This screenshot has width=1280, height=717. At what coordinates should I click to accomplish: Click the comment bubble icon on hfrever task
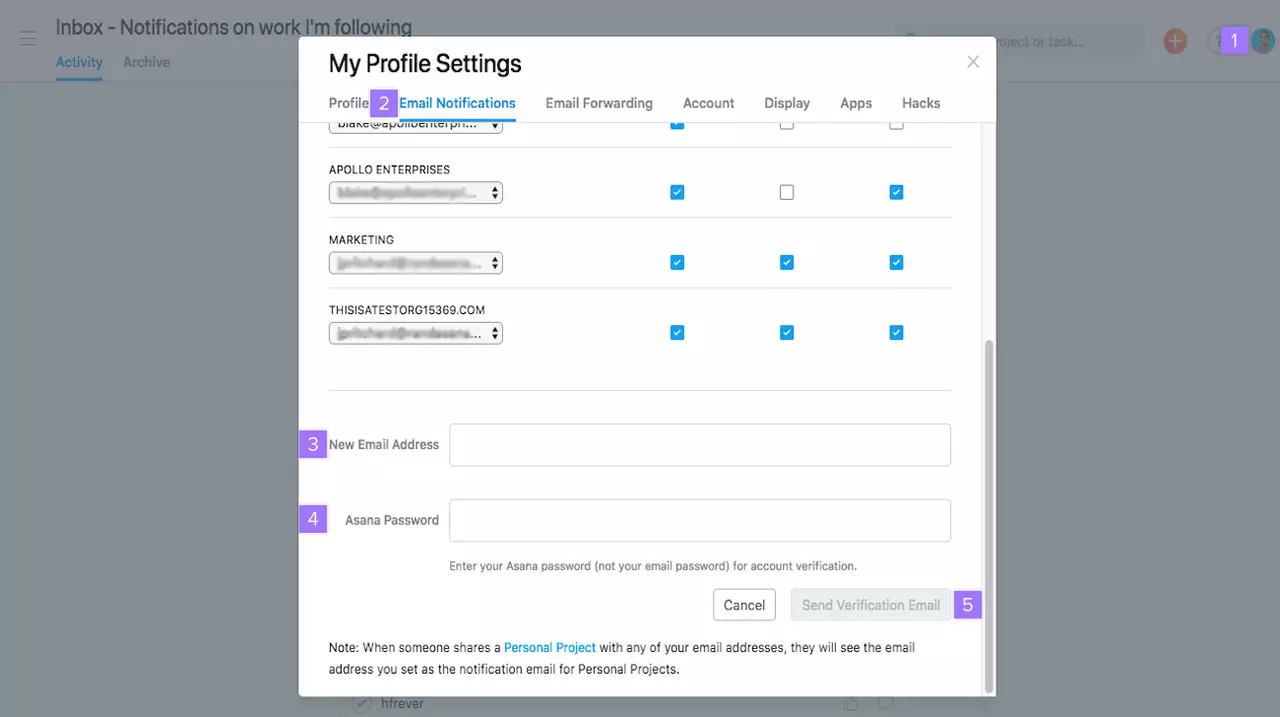tap(885, 704)
